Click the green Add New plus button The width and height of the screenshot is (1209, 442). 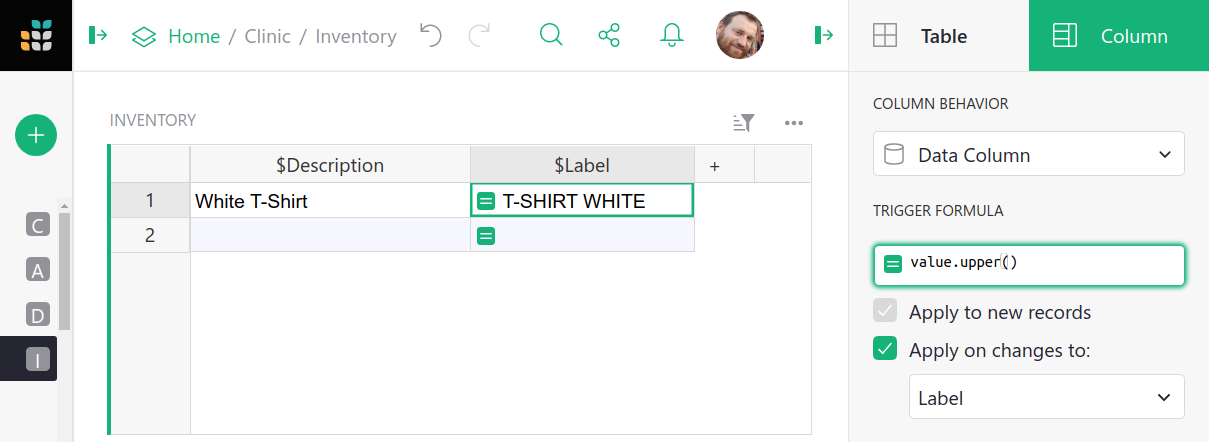point(36,135)
